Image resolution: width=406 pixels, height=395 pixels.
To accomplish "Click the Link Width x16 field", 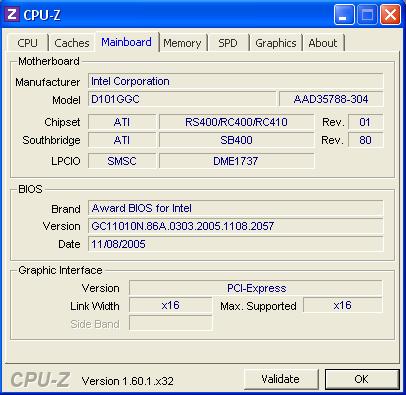I will tap(171, 305).
